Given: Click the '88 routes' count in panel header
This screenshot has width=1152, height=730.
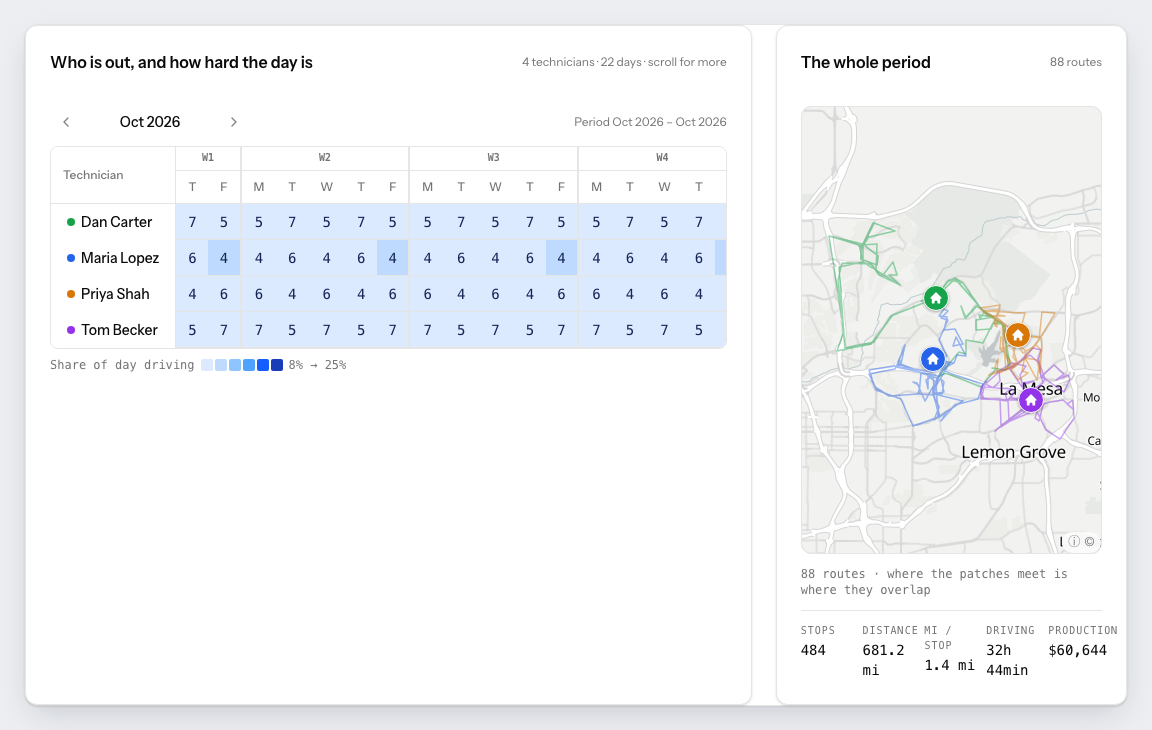Looking at the screenshot, I should coord(1076,62).
